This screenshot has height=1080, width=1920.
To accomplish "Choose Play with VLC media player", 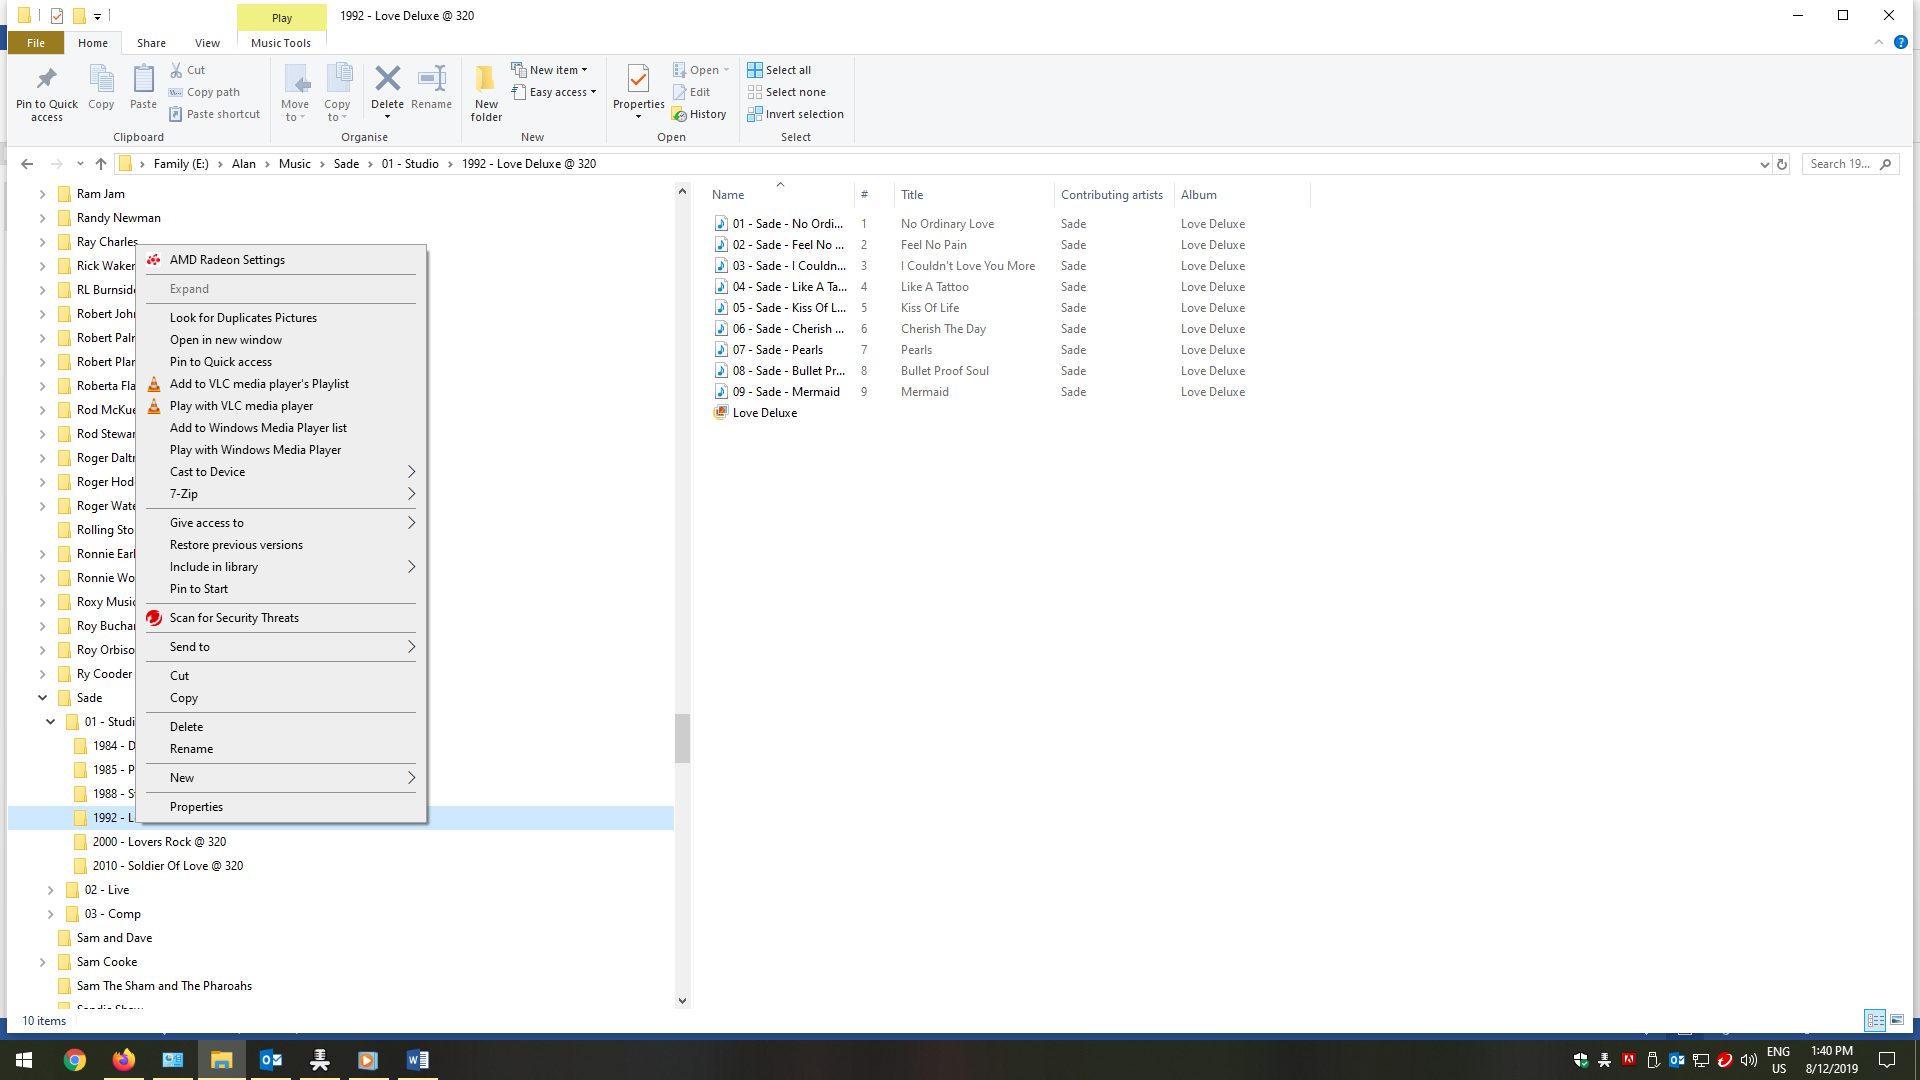I will pos(281,406).
